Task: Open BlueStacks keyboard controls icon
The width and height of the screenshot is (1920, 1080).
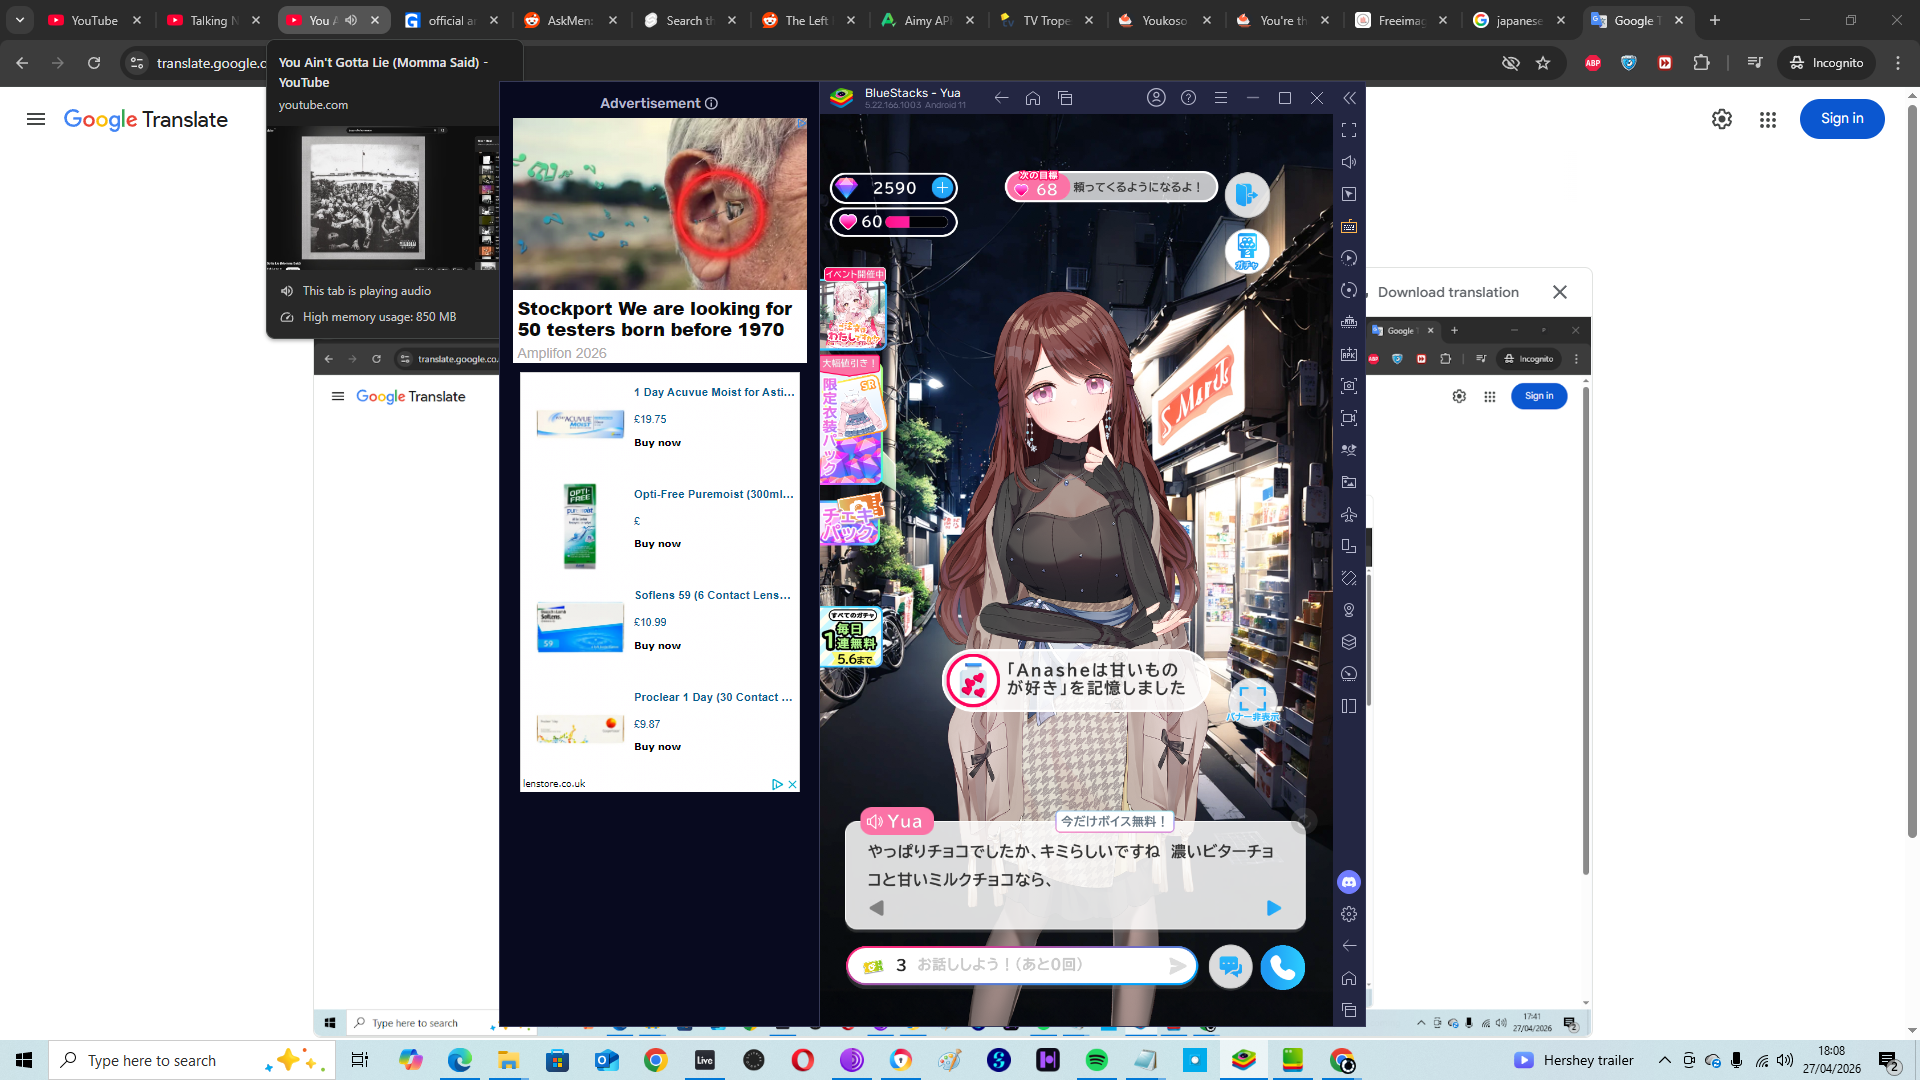Action: click(x=1349, y=226)
